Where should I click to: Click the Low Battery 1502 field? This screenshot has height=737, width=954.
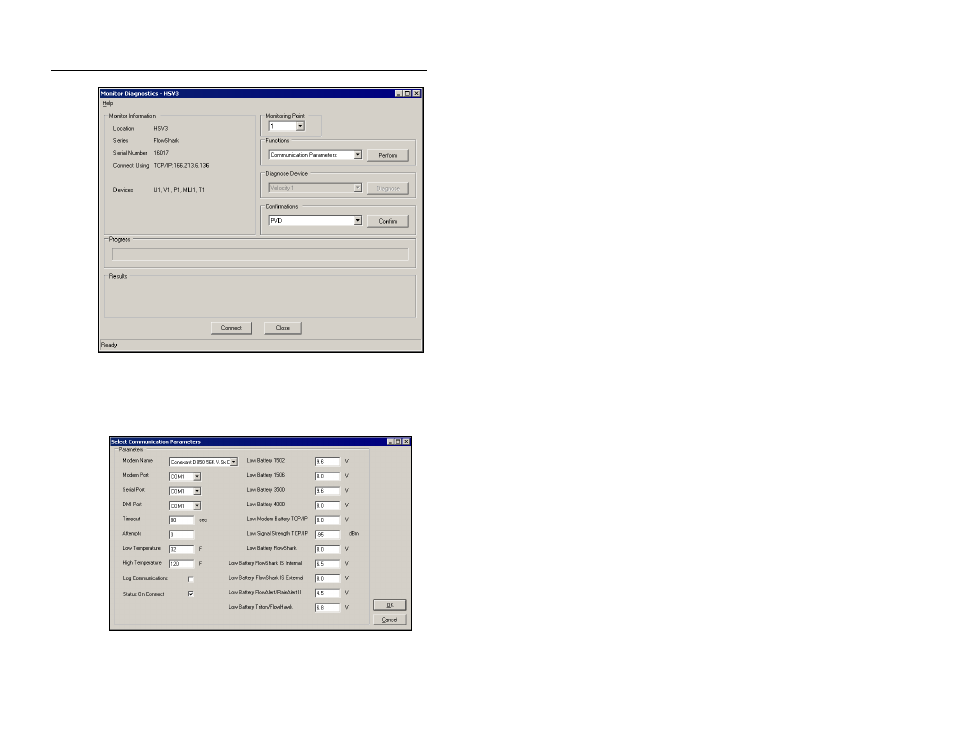tap(327, 462)
